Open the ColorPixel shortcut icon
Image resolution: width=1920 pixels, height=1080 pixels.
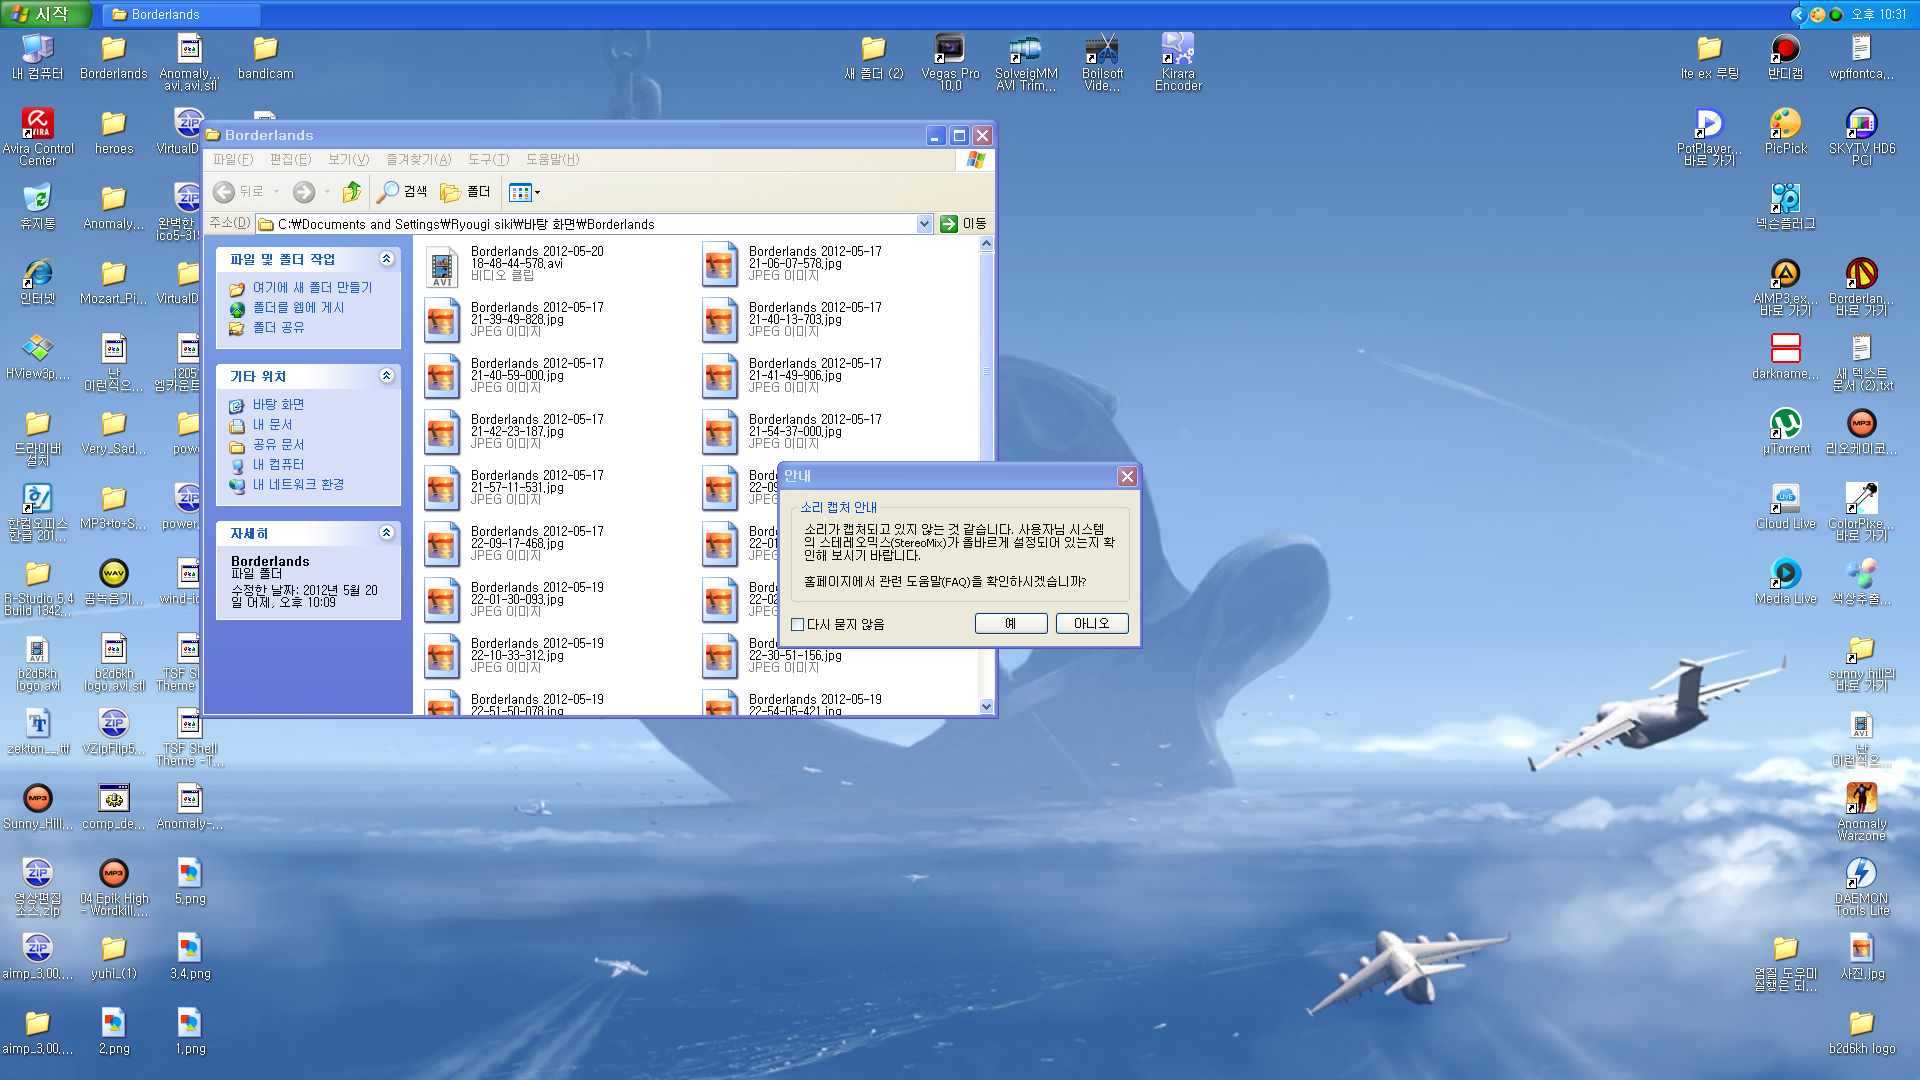point(1861,512)
